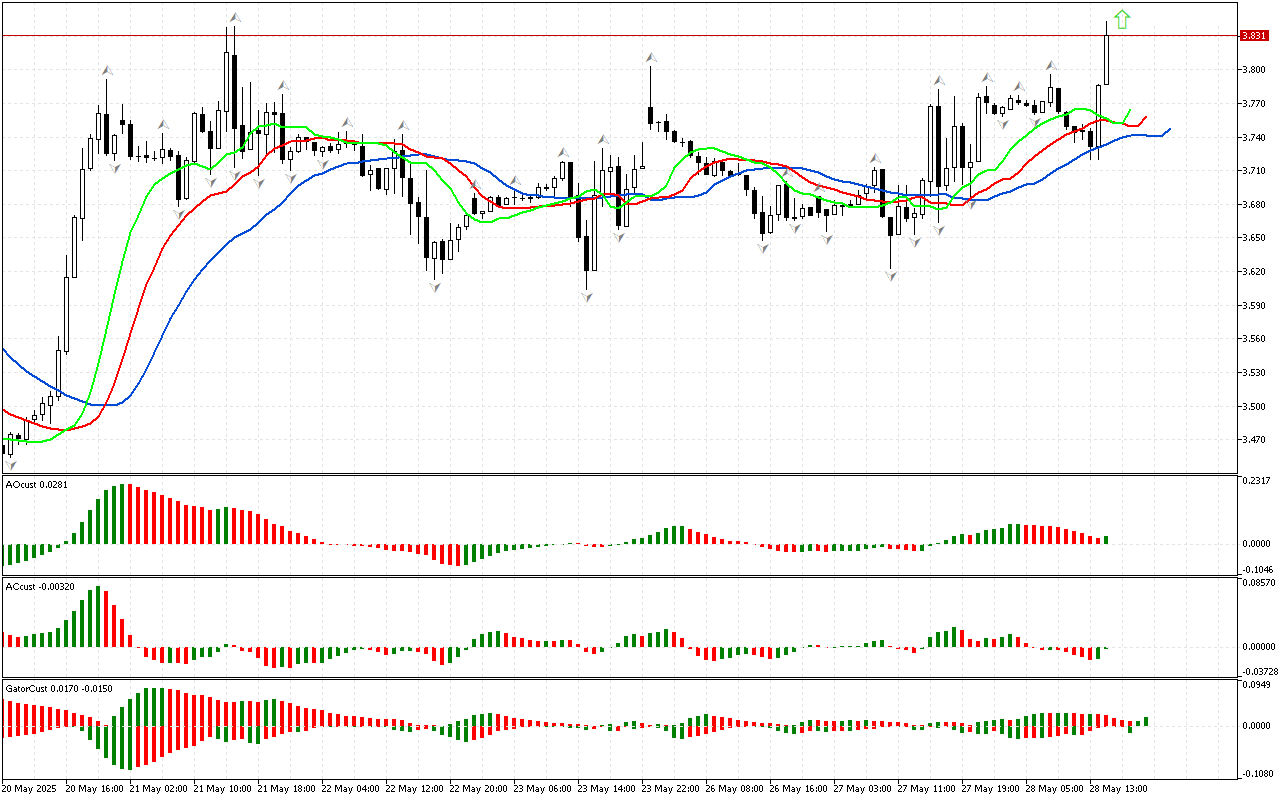Select the last bullish candle at the chart's right edge

point(1108,60)
